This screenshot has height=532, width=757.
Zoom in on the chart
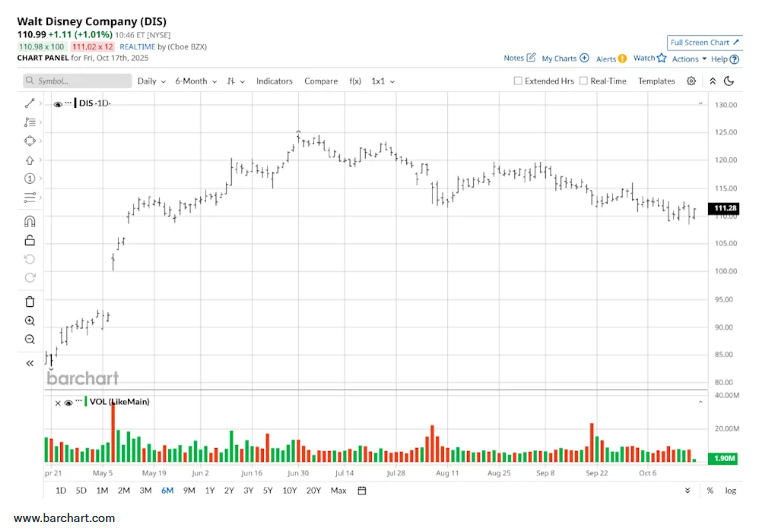point(30,321)
